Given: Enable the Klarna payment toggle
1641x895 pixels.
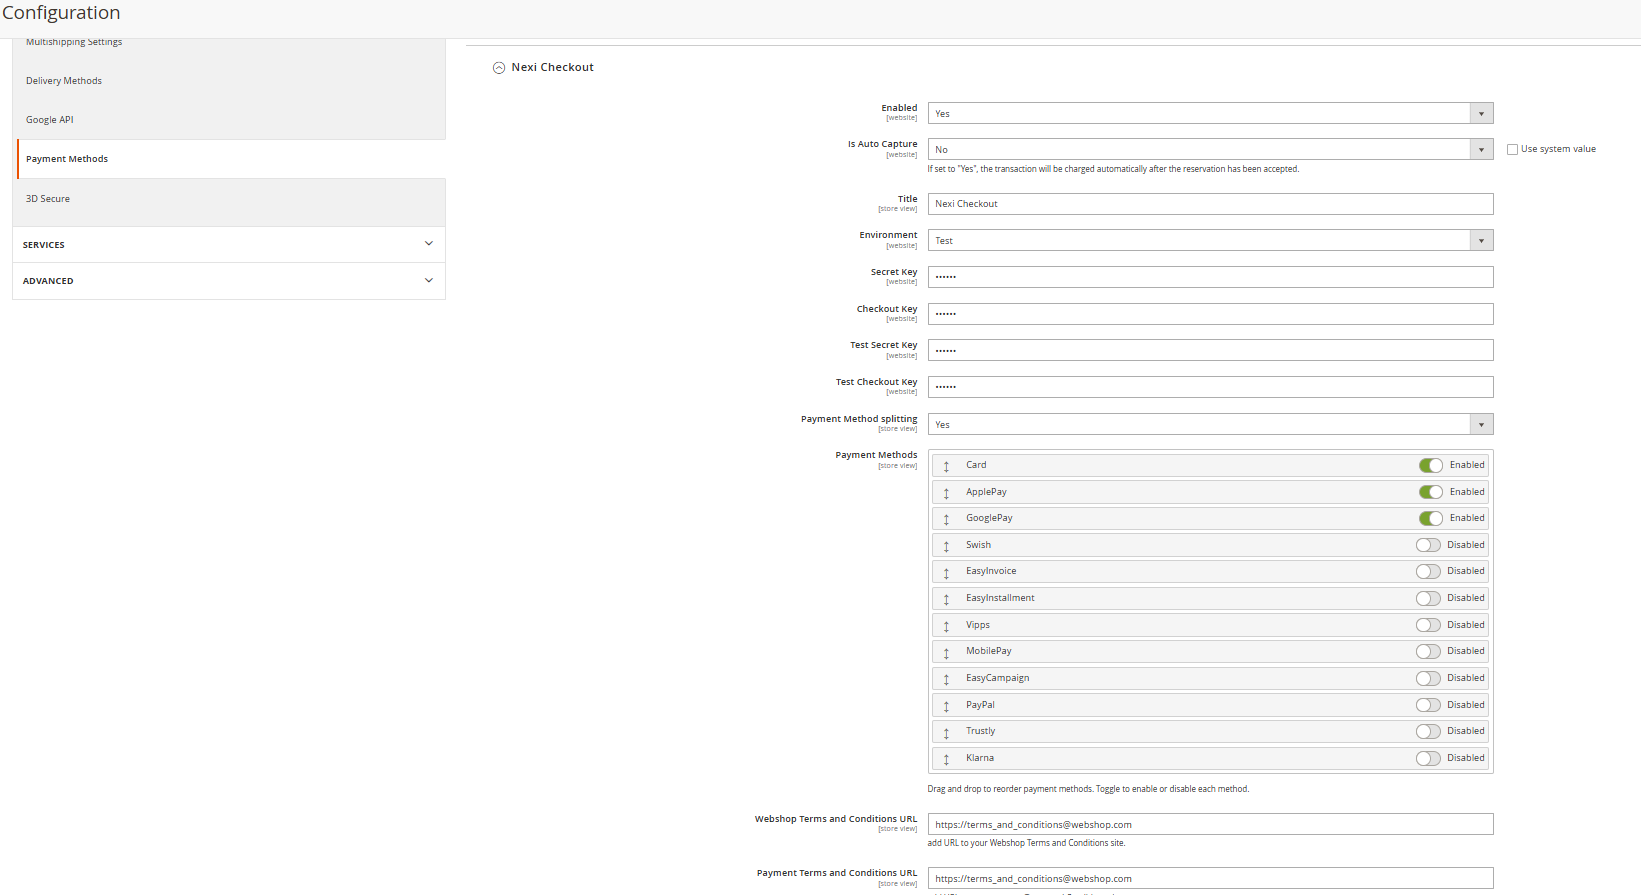Looking at the screenshot, I should pyautogui.click(x=1428, y=758).
